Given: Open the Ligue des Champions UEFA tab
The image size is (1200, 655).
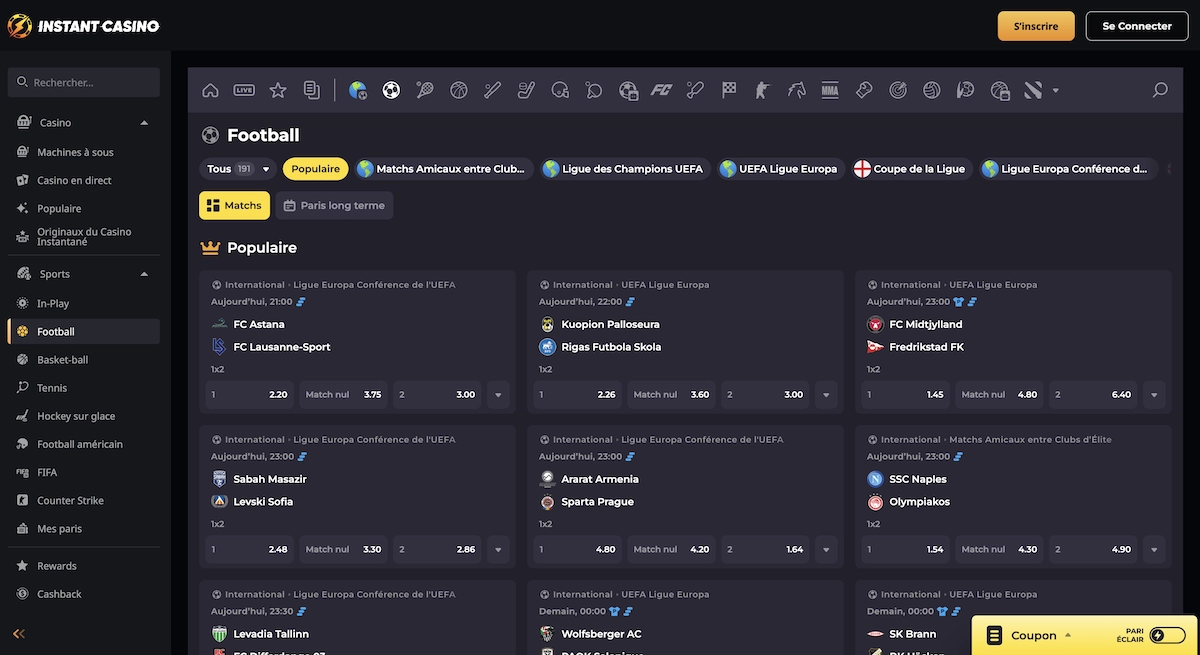Looking at the screenshot, I should pos(623,168).
